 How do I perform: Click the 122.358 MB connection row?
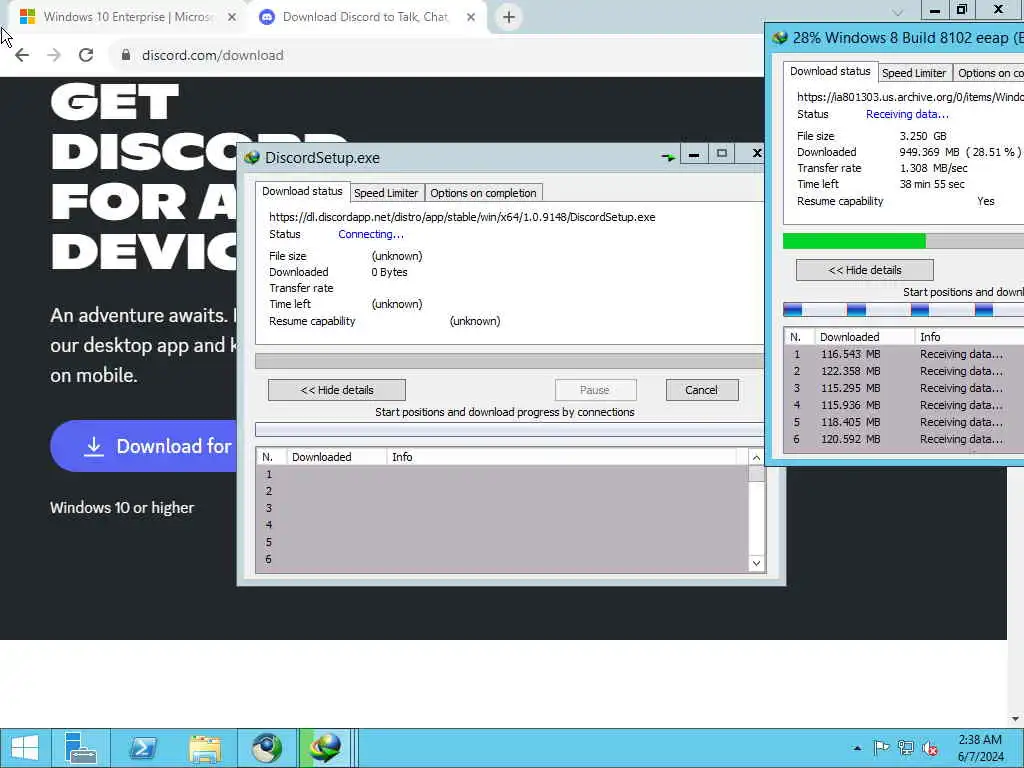tap(904, 371)
